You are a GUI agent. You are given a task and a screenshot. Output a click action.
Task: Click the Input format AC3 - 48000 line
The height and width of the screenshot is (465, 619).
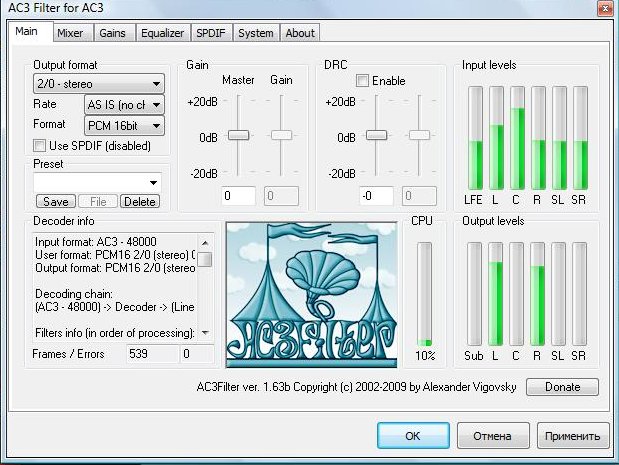(96, 242)
